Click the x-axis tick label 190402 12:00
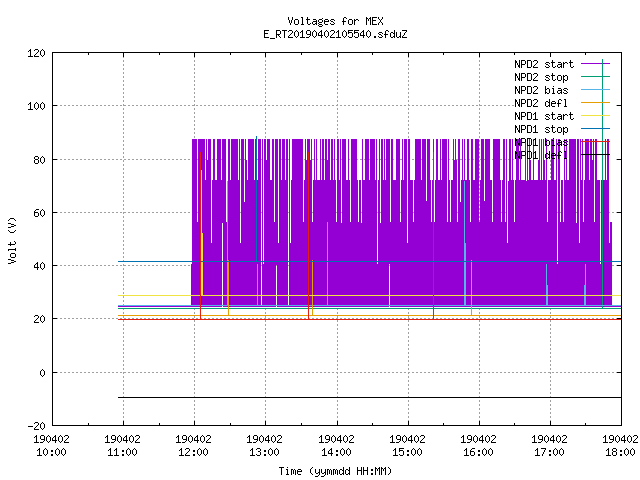Viewport: 640px width, 480px height. click(x=193, y=446)
